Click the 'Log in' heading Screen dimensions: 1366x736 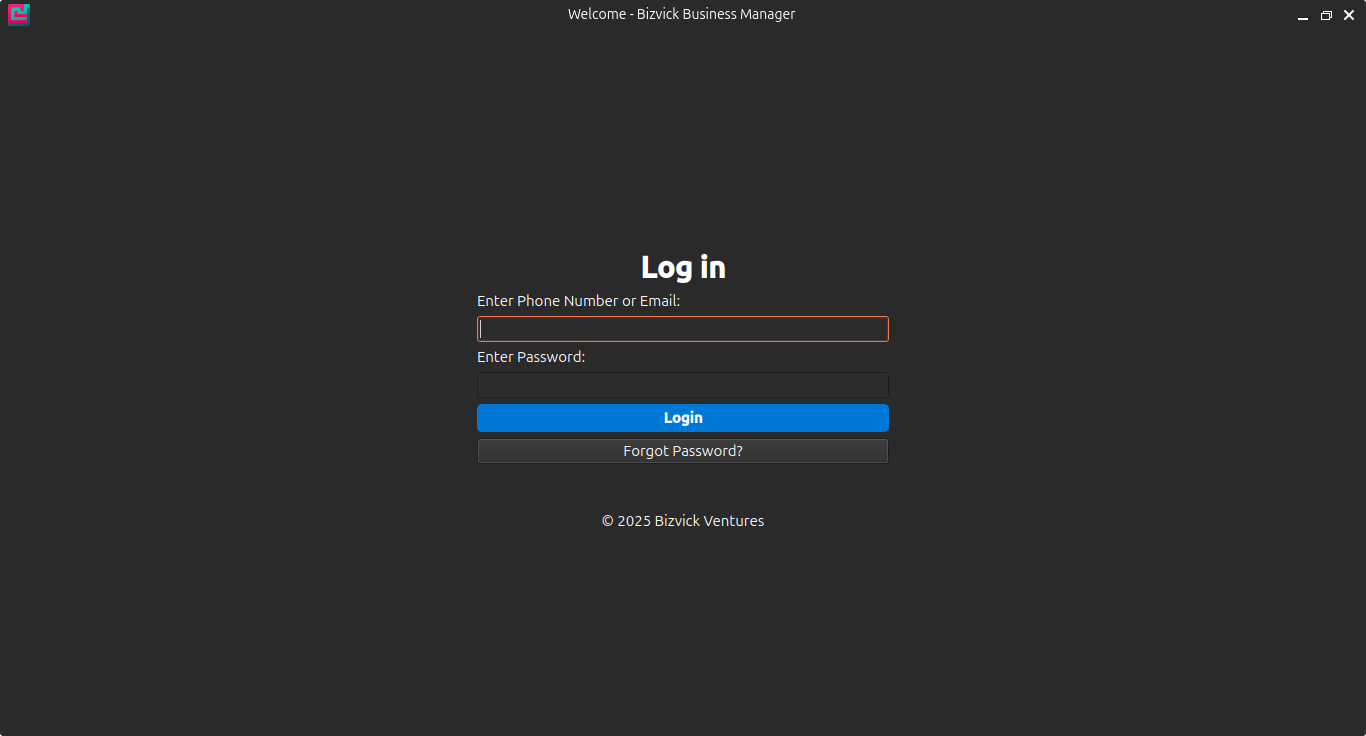click(x=683, y=267)
